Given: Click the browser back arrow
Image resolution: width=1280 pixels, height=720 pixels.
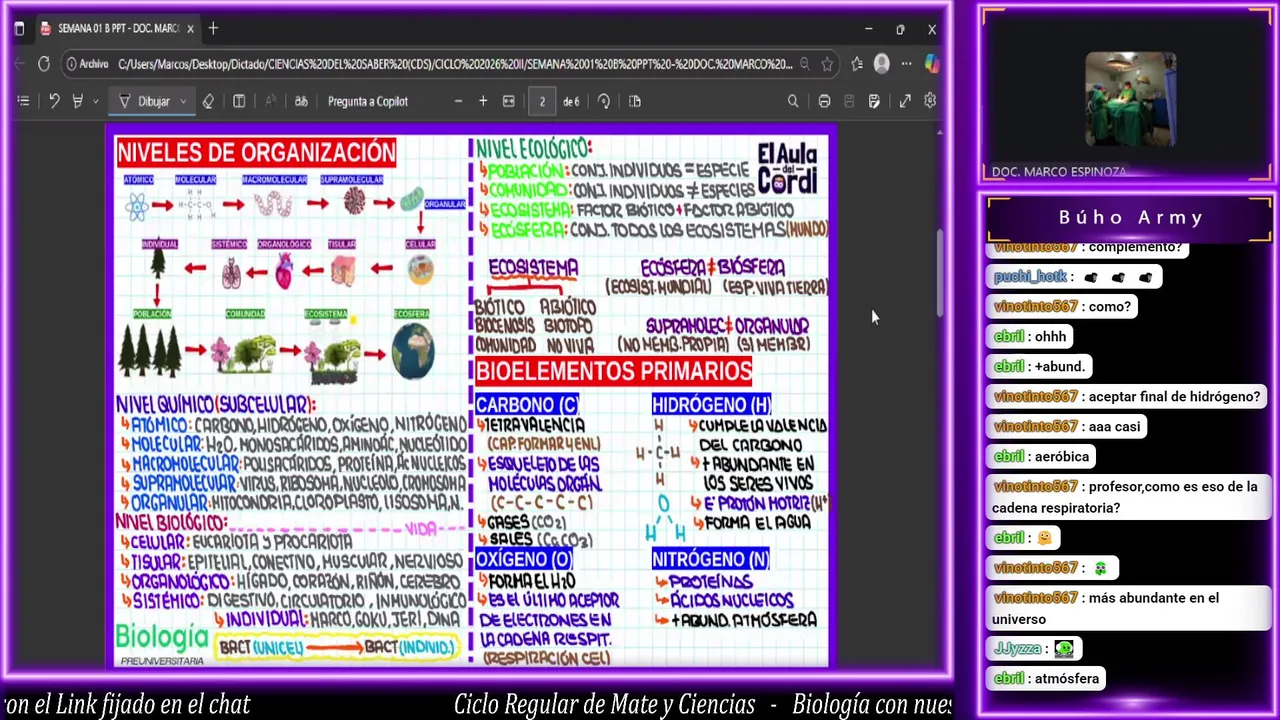Looking at the screenshot, I should click(x=19, y=64).
